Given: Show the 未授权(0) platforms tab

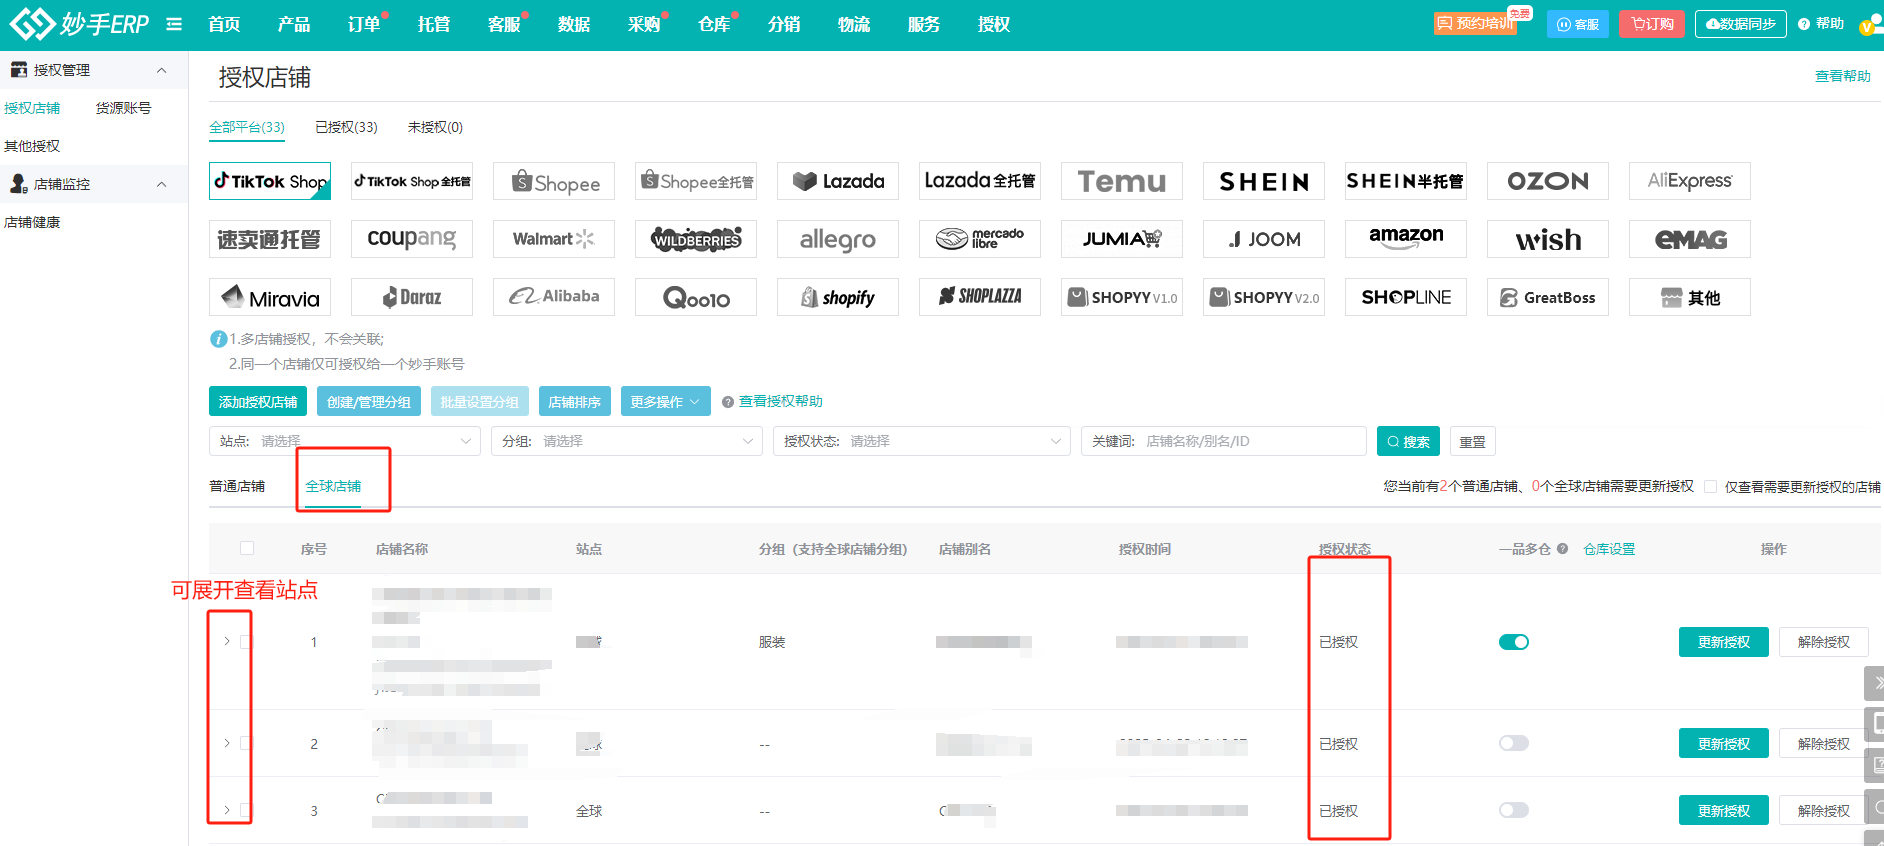Looking at the screenshot, I should pos(435,127).
